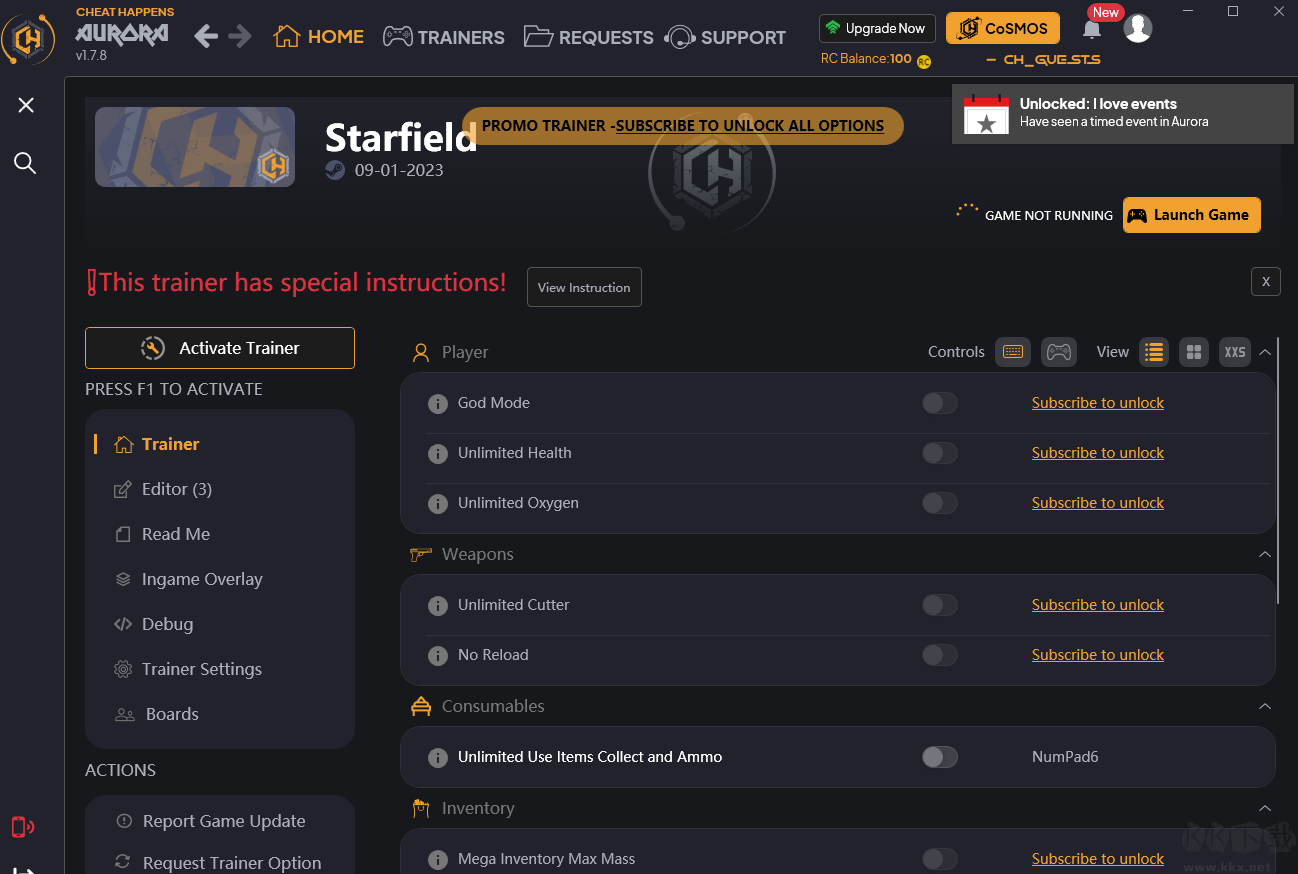This screenshot has width=1298, height=874.
Task: Show info for No Reload
Action: click(437, 656)
